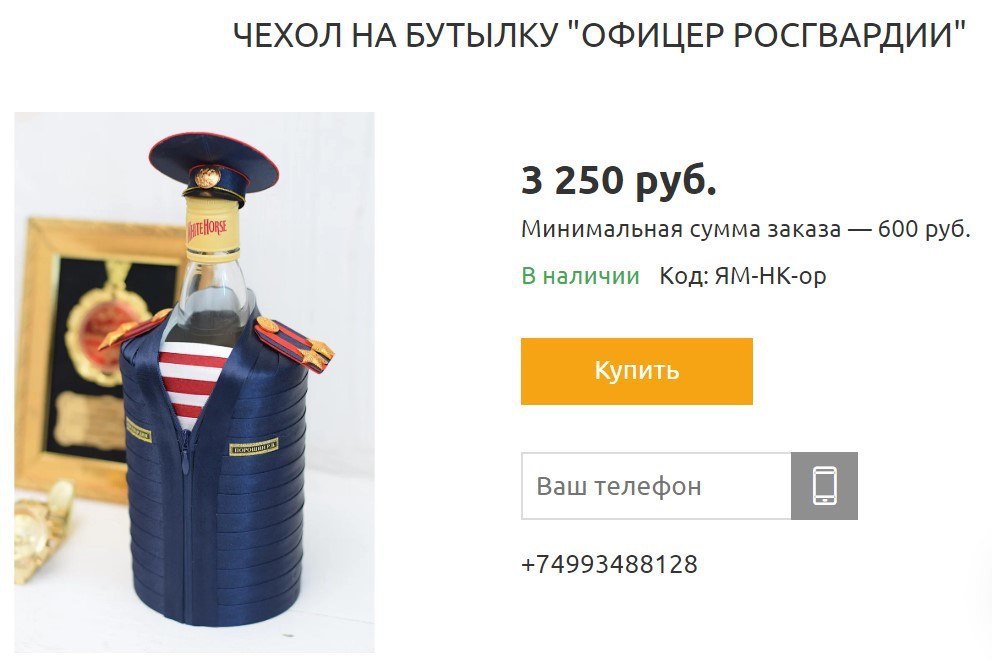This screenshot has height=666, width=992.
Task: Click the right shoulder epaulette in photo
Action: [295, 345]
